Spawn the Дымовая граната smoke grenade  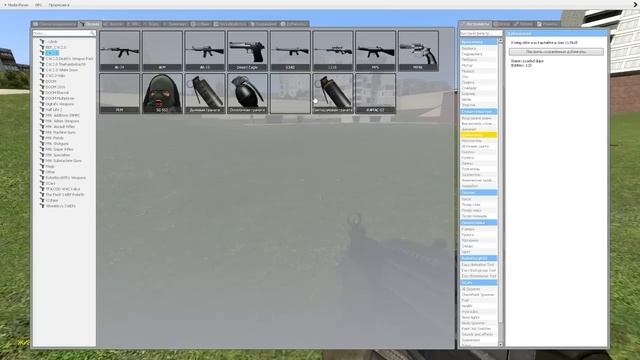[204, 93]
